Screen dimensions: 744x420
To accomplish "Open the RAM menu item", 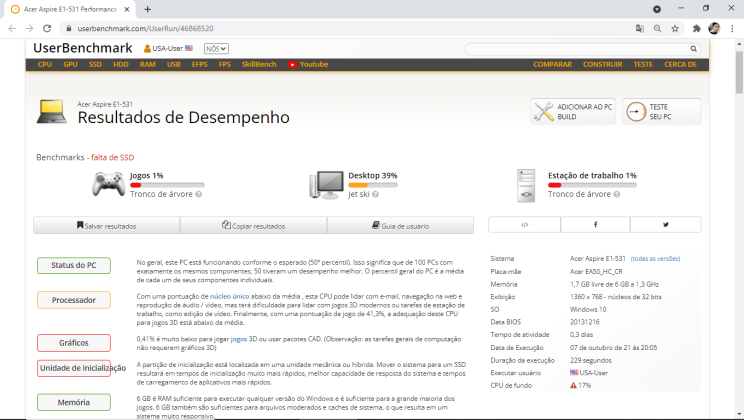I will tap(148, 65).
